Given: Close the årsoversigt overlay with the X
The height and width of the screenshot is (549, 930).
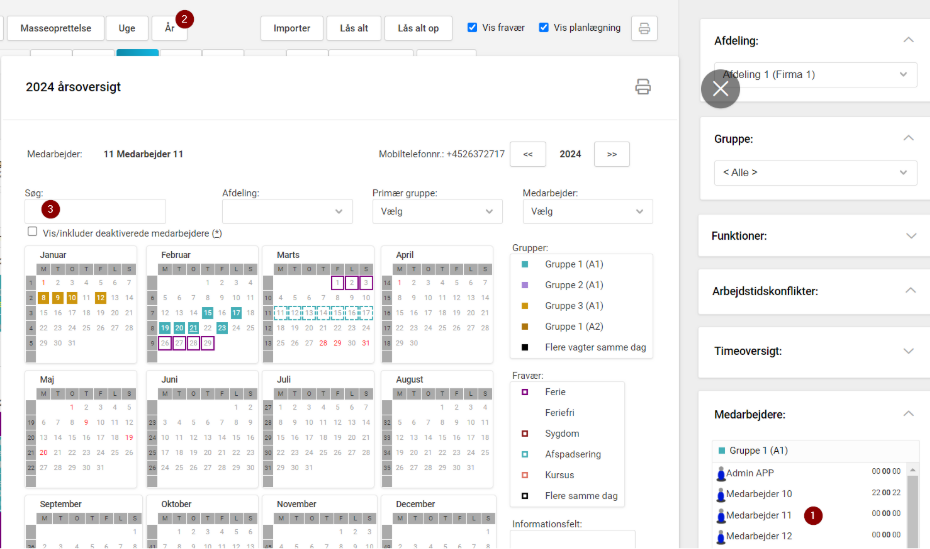Looking at the screenshot, I should (720, 89).
